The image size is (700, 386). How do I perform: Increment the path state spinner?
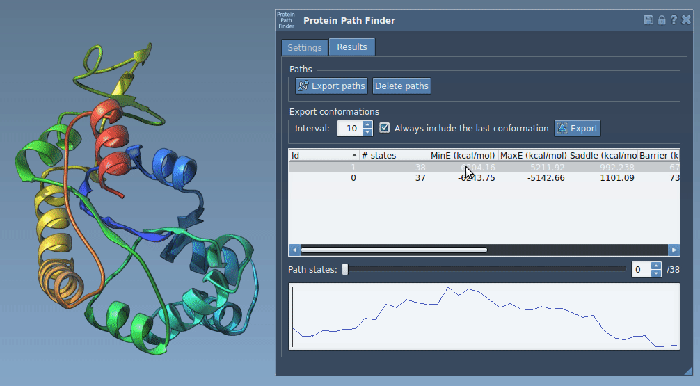656,266
